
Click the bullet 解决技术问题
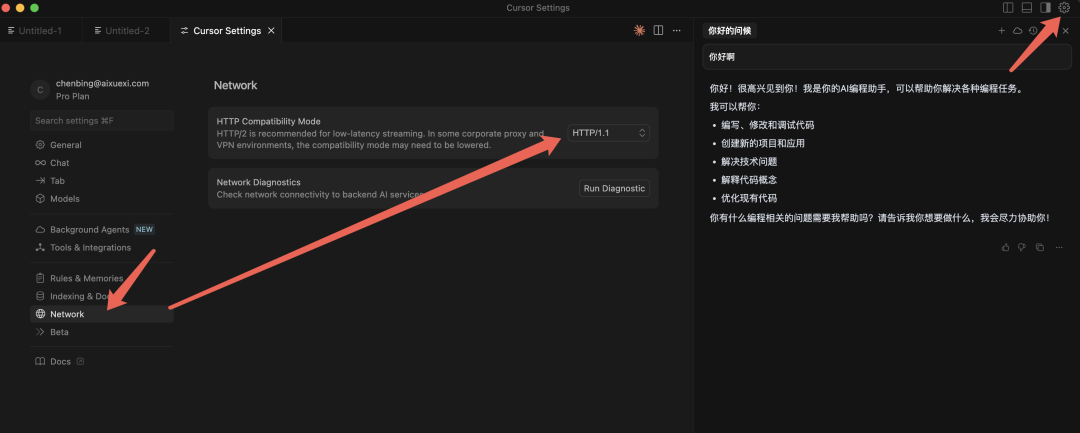point(749,162)
